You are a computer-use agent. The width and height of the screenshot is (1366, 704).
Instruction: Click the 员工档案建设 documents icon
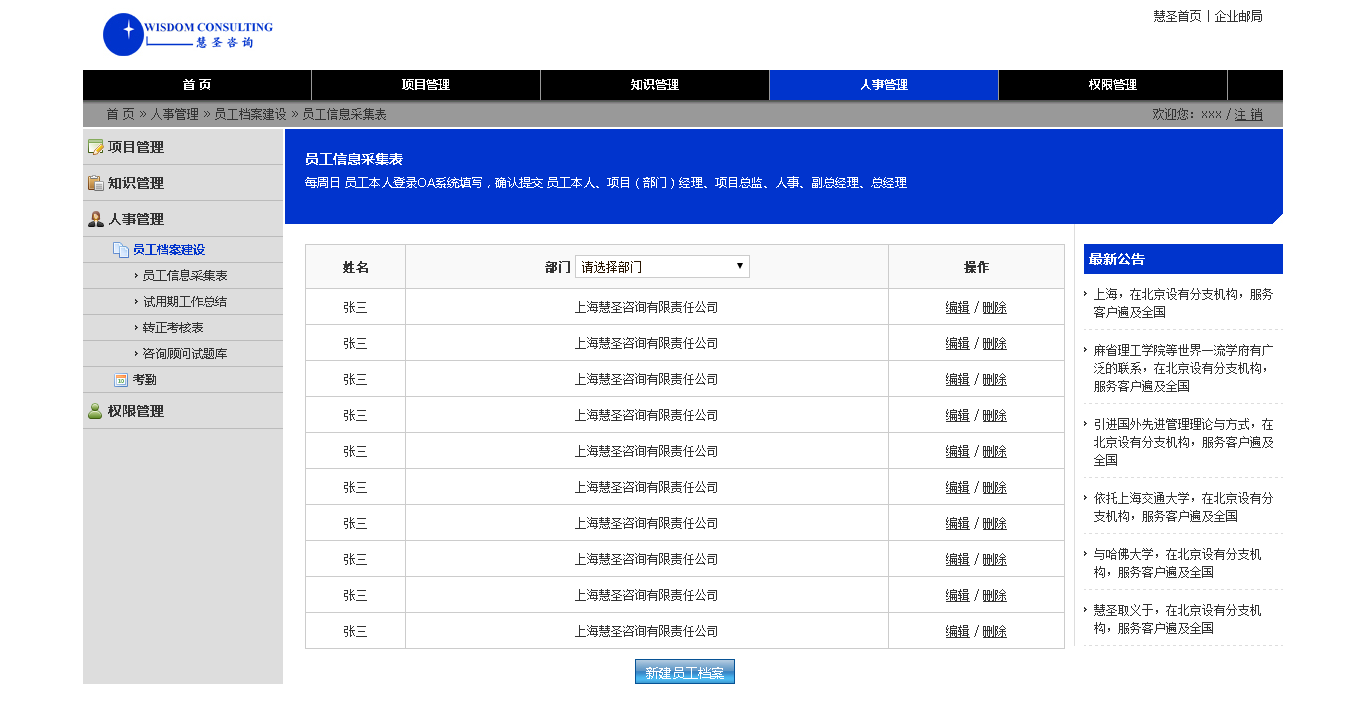[x=120, y=250]
